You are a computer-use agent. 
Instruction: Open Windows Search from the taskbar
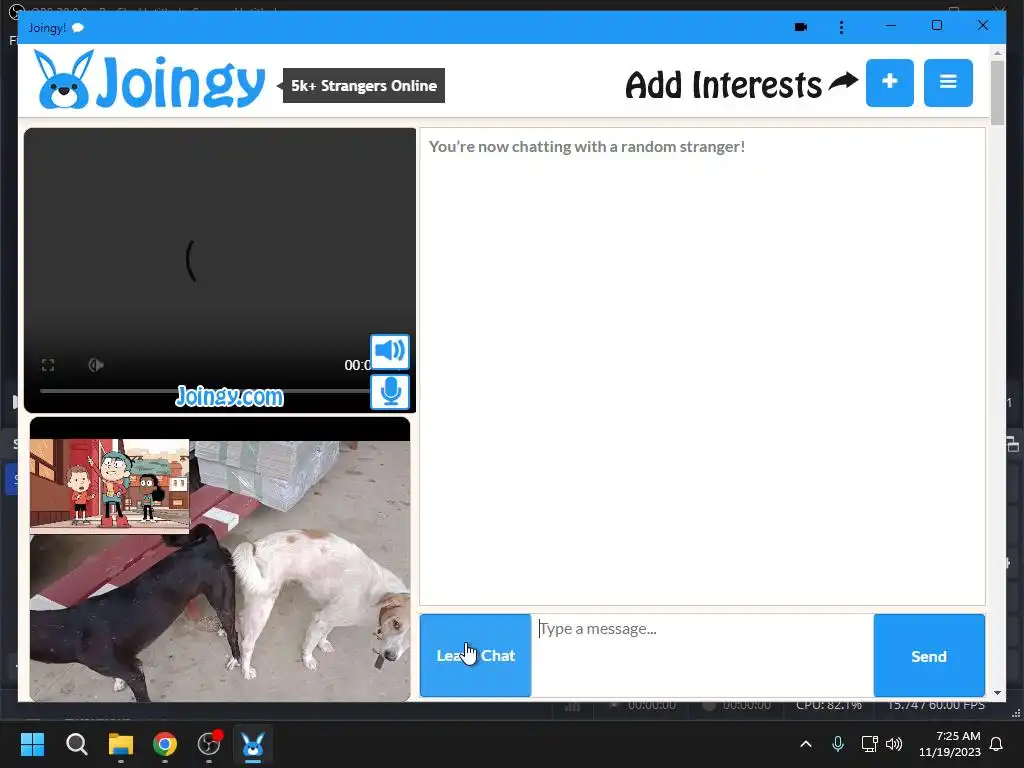tap(76, 744)
